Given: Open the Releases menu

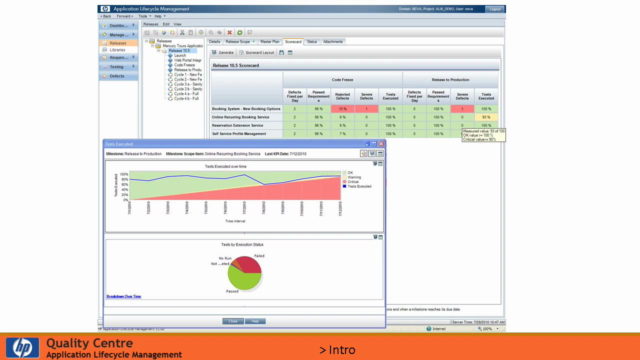Looking at the screenshot, I should [151, 24].
